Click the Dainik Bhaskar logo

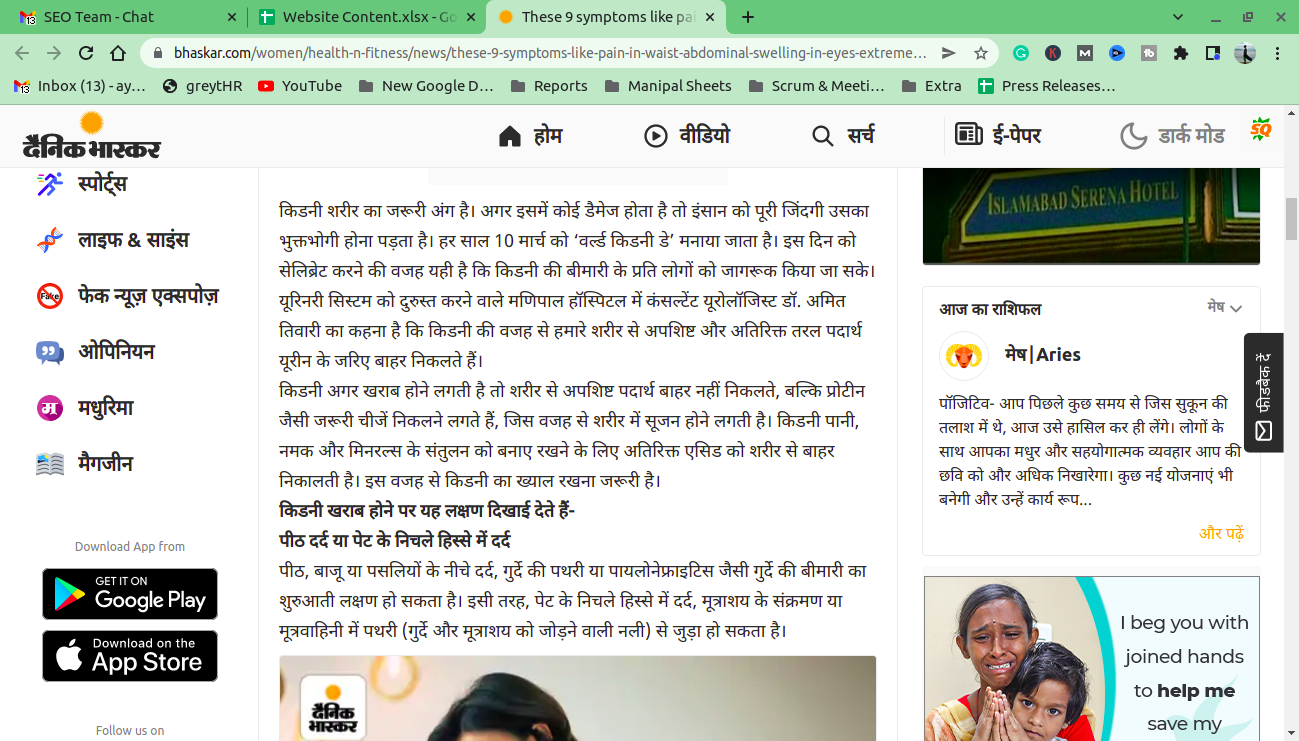91,136
